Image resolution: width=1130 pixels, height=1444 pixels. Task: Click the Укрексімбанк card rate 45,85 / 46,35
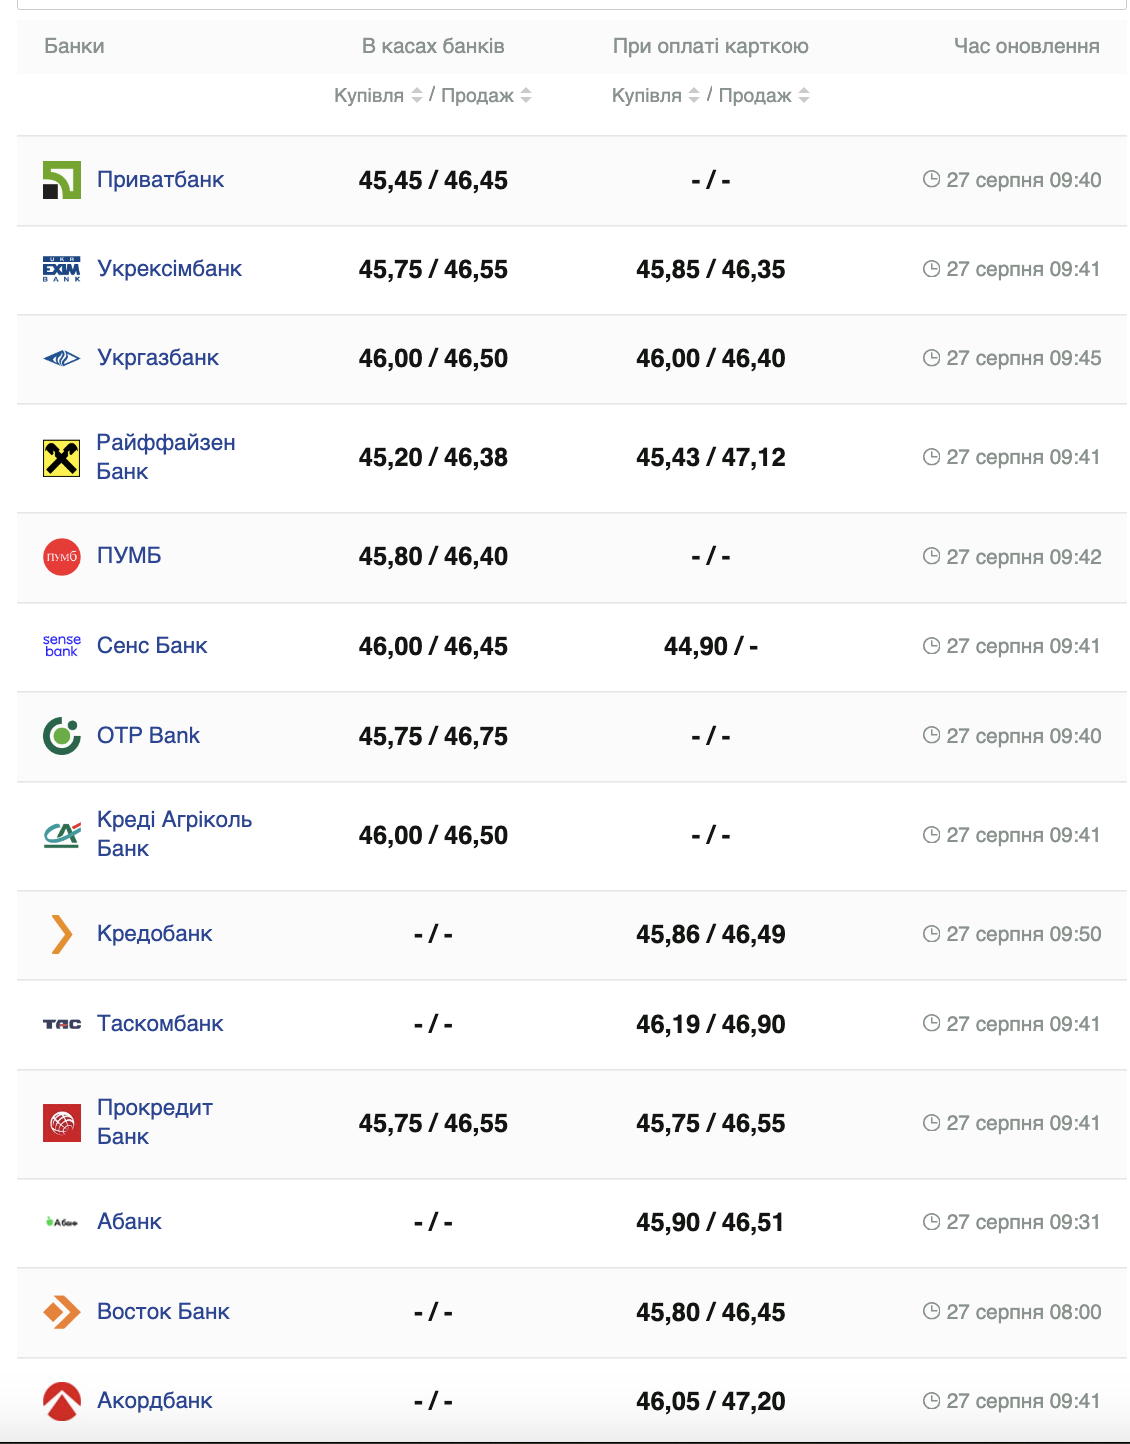(711, 270)
